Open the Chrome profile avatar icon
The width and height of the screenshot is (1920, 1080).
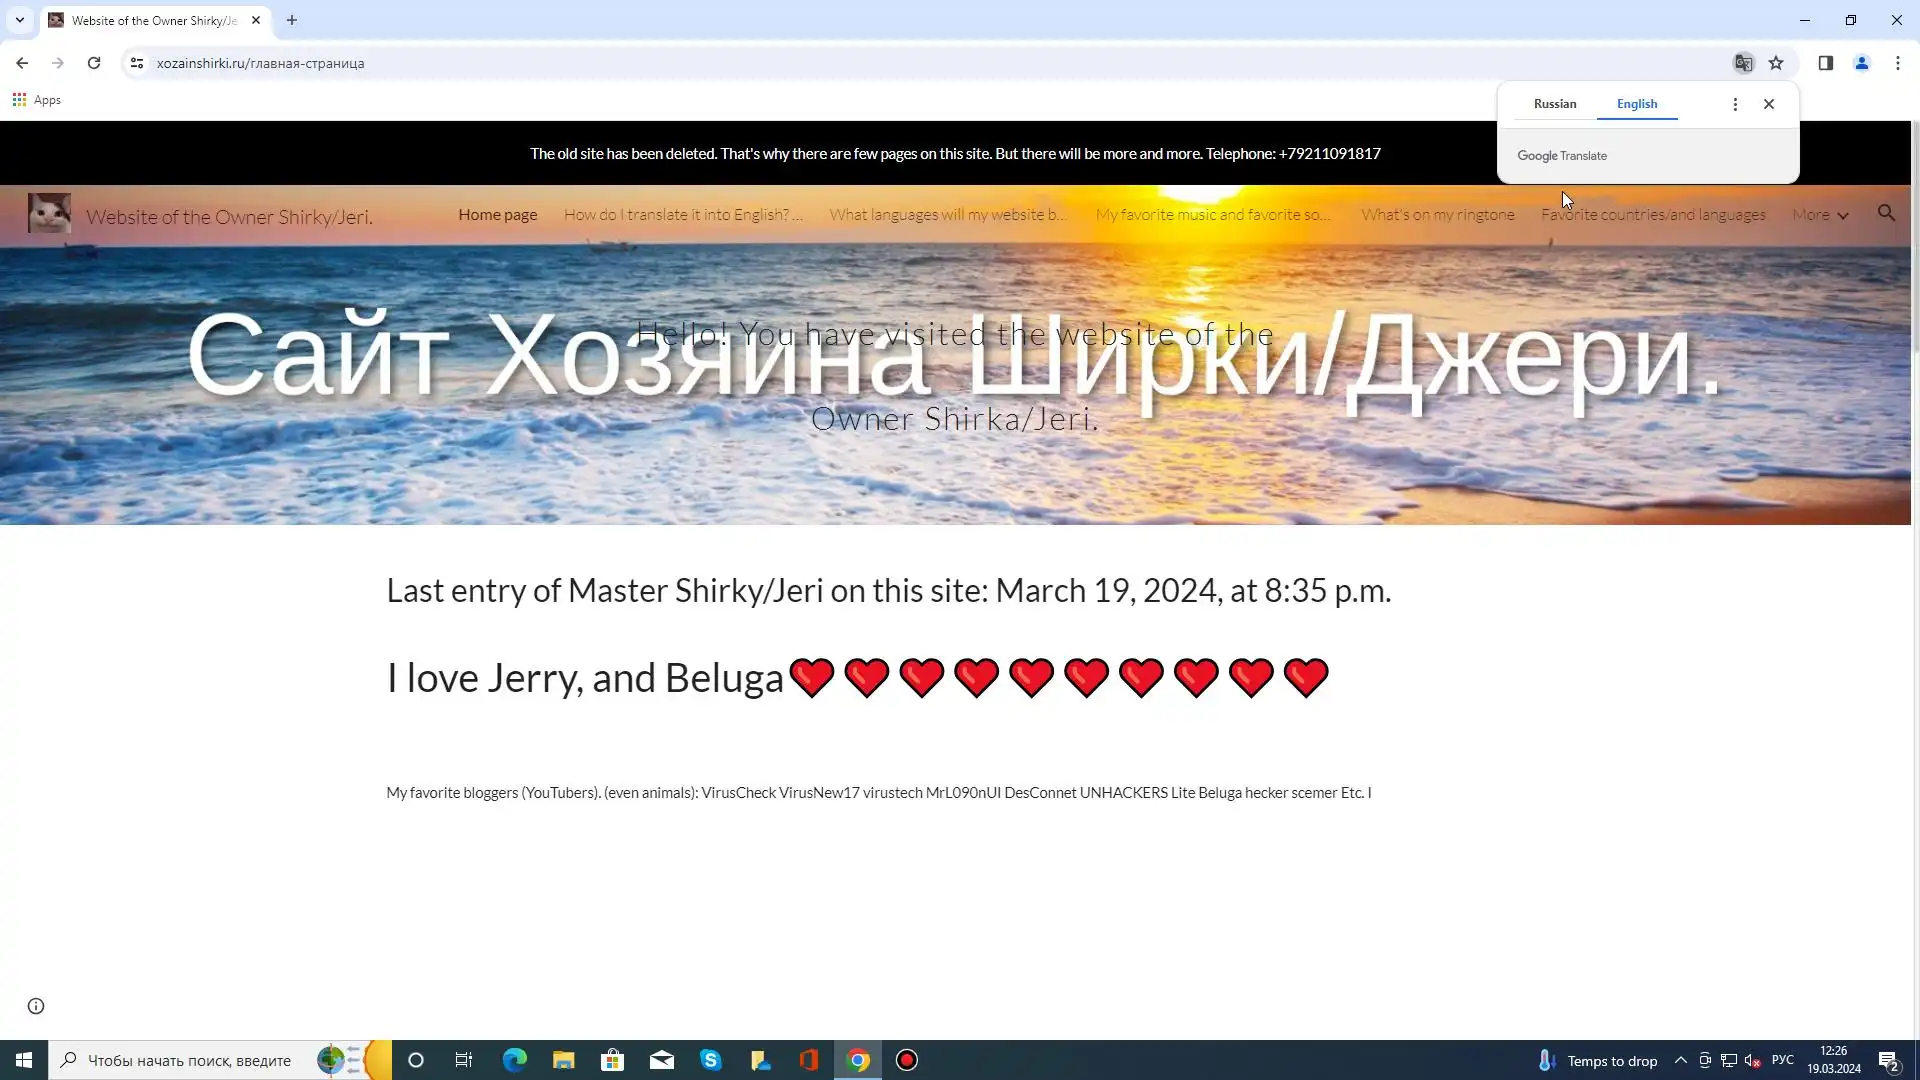[1862, 63]
